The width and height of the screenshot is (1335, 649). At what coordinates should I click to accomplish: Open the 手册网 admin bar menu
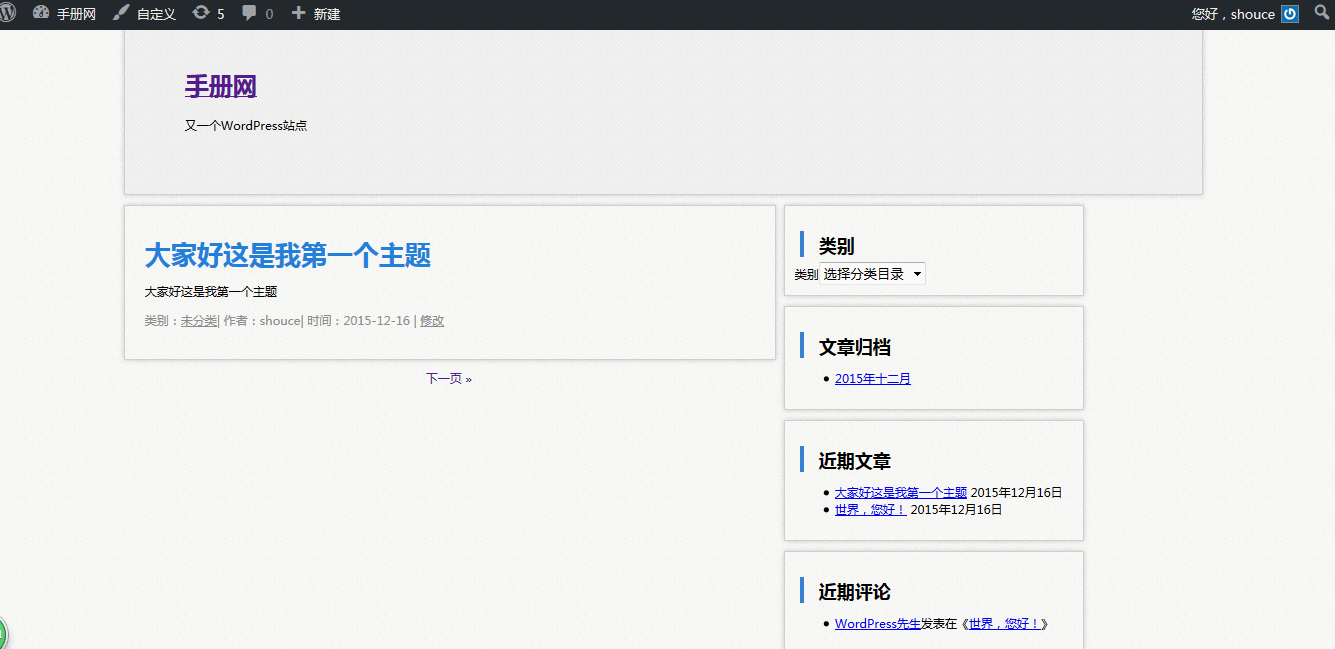pyautogui.click(x=76, y=14)
